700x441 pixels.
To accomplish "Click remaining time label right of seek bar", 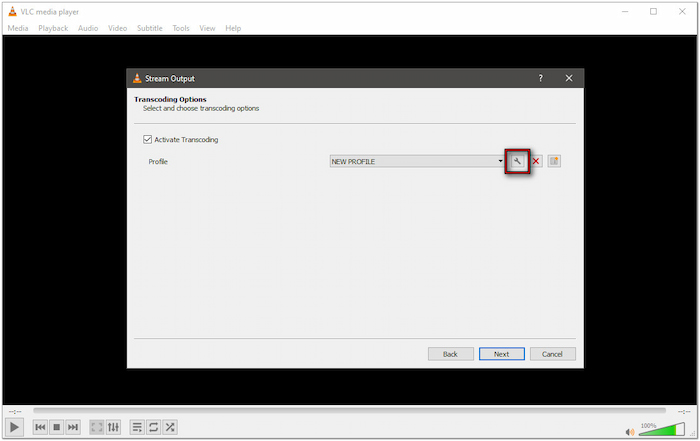I will [x=684, y=411].
